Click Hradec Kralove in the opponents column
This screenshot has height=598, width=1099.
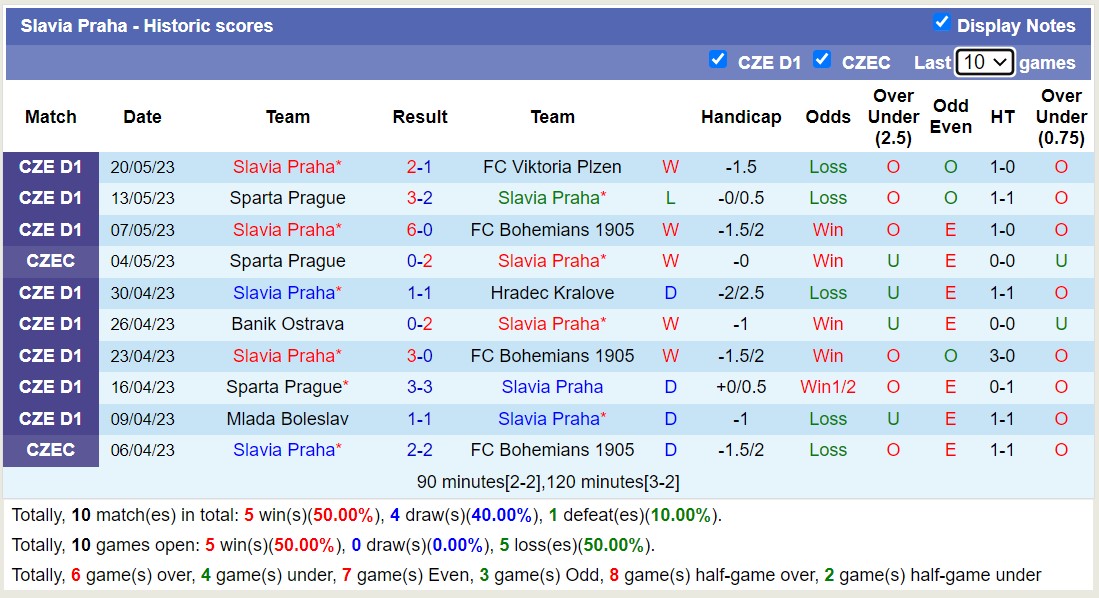(x=553, y=293)
